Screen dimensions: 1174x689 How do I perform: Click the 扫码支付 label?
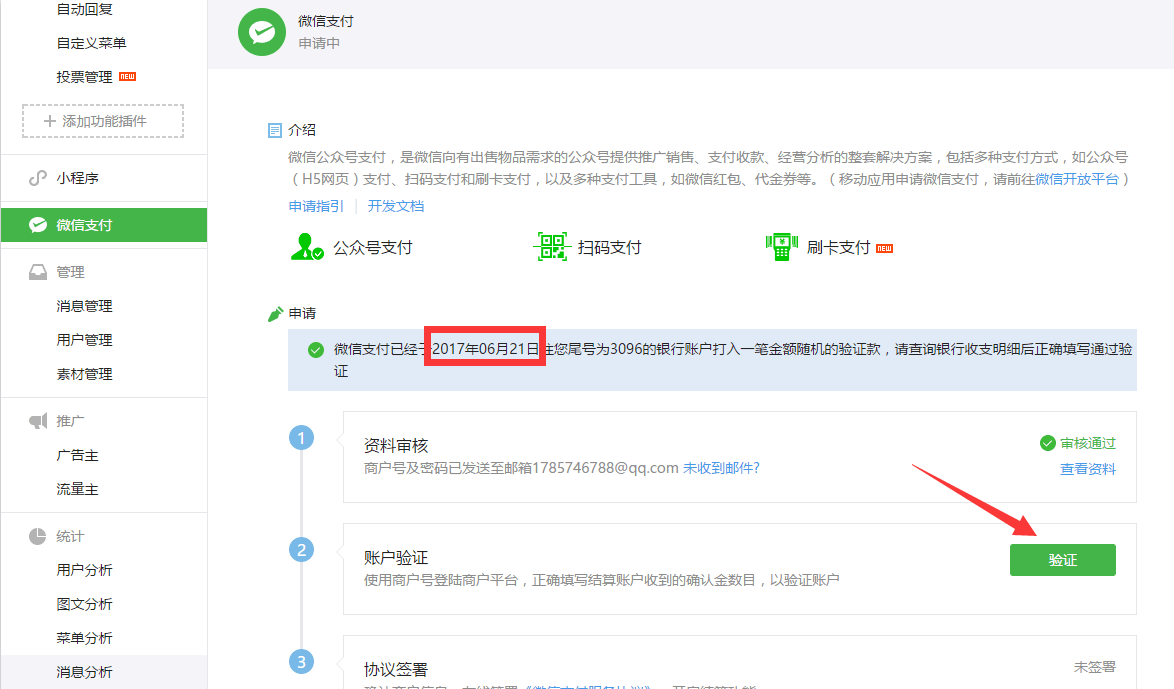coord(609,248)
